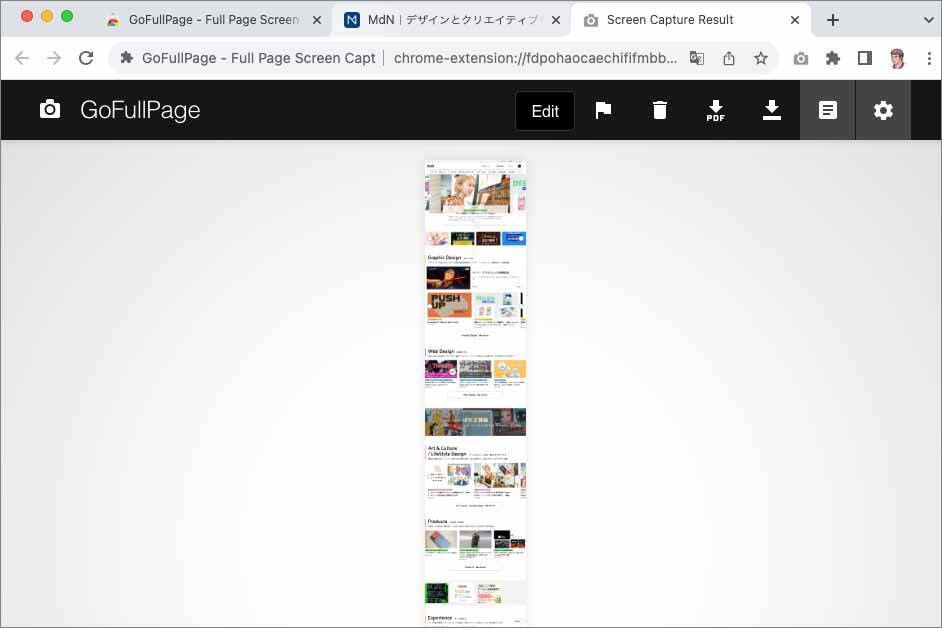The height and width of the screenshot is (628, 942).
Task: Open the Chrome three-dot menu
Action: click(x=930, y=58)
